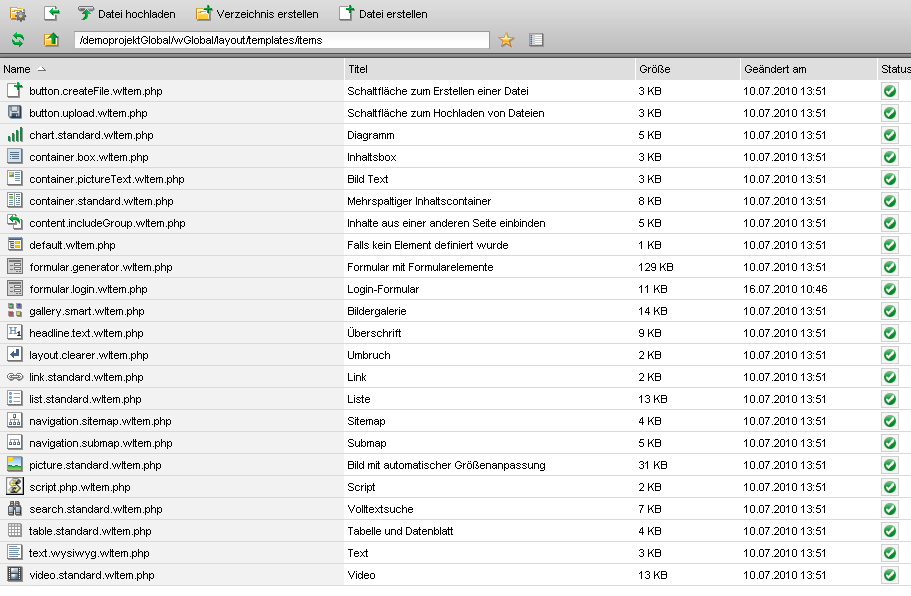
Task: Go up one directory with folder arrow icon
Action: click(x=52, y=40)
